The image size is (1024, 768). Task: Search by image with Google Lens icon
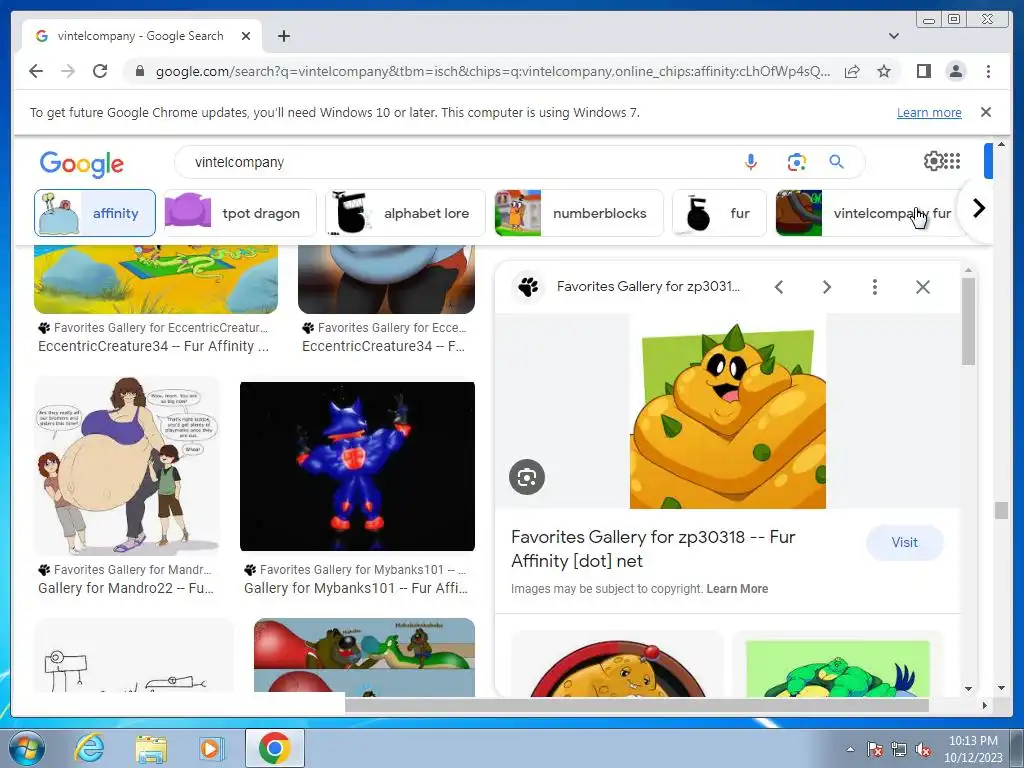coord(797,162)
